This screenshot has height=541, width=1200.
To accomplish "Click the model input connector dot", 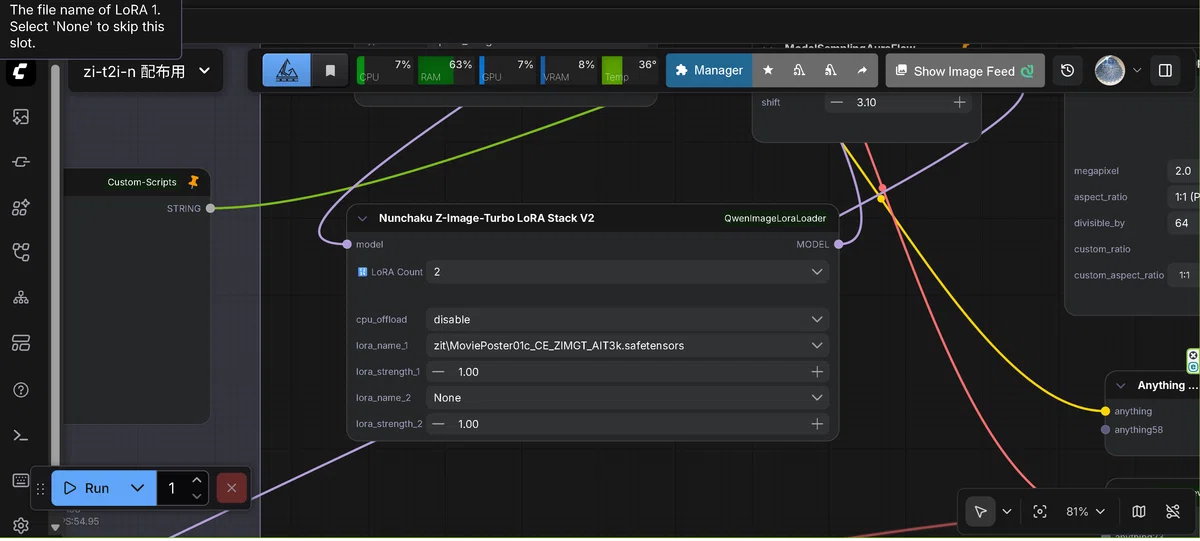I will pyautogui.click(x=347, y=244).
